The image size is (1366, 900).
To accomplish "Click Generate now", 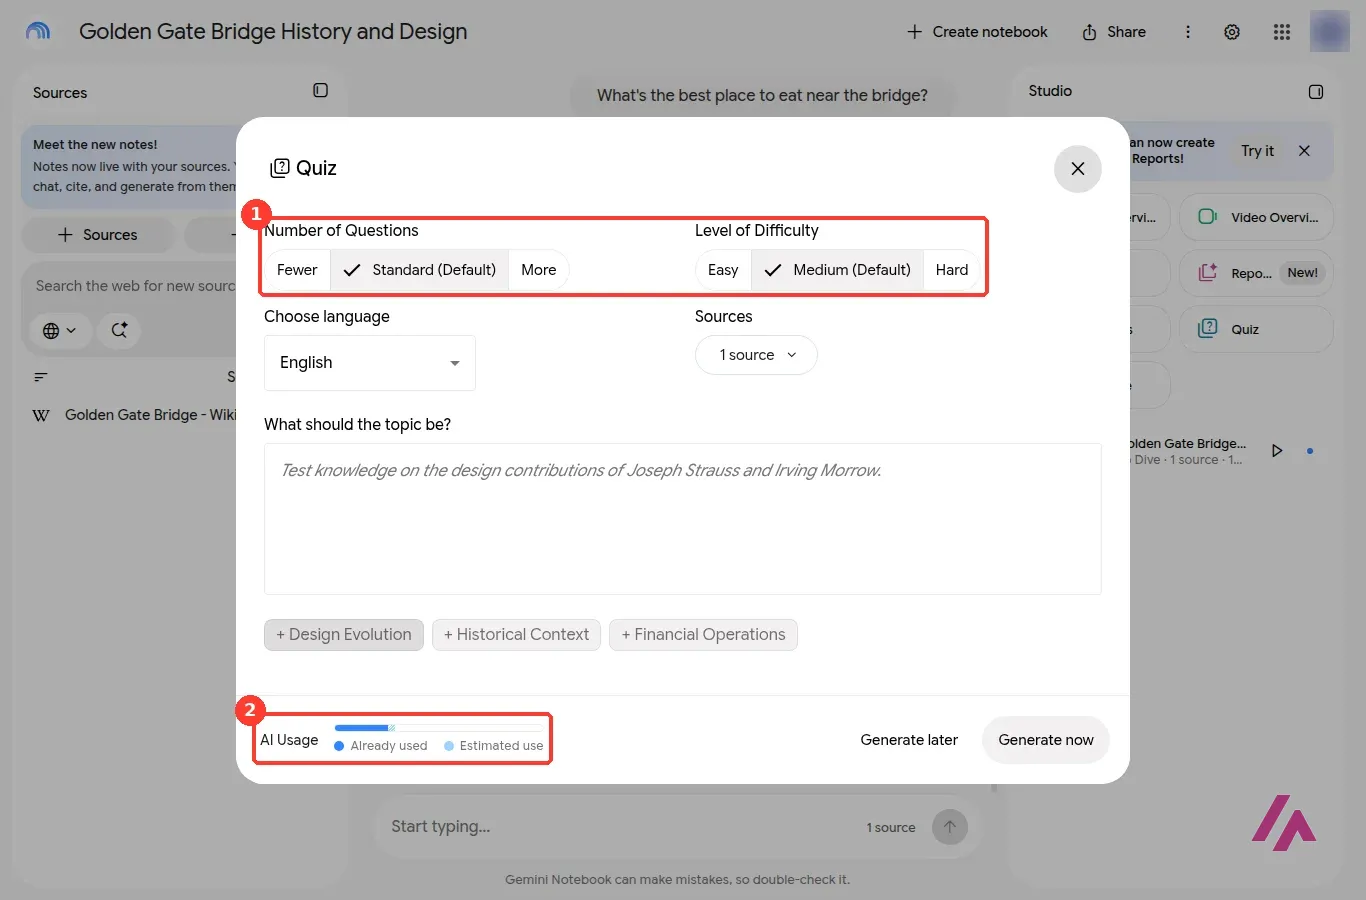I will pyautogui.click(x=1046, y=740).
